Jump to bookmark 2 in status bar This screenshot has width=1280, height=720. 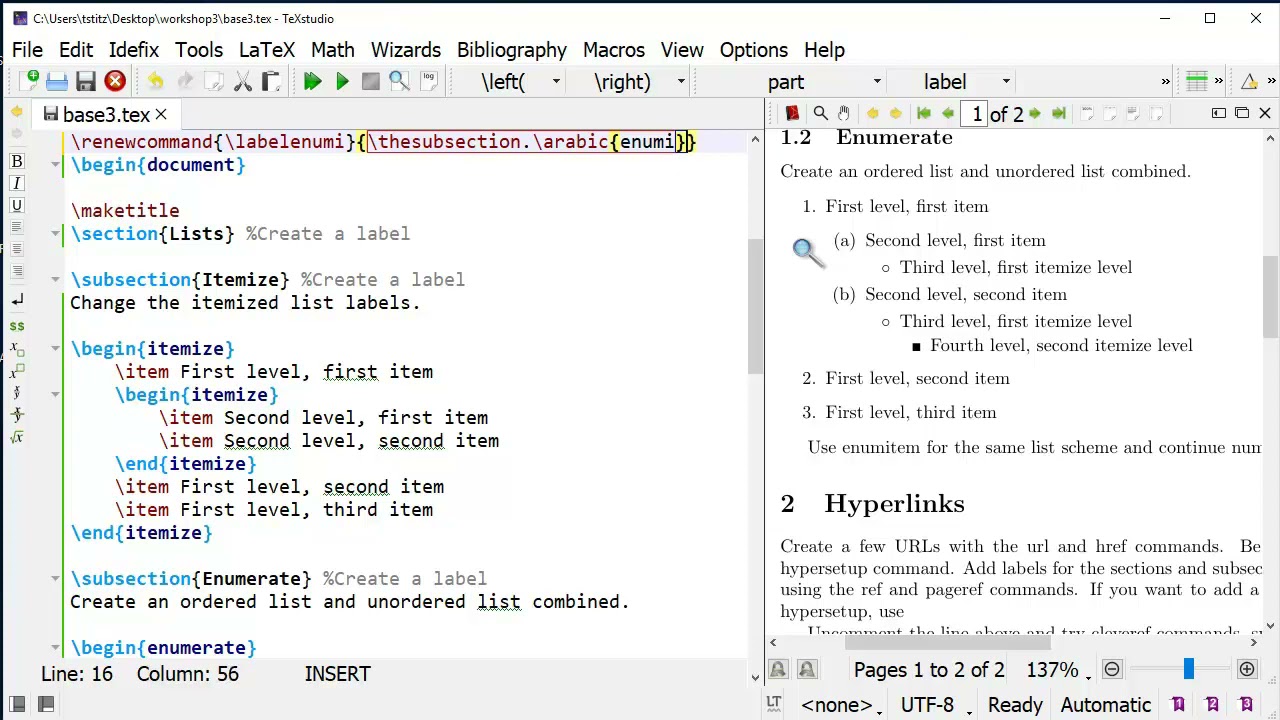click(1212, 705)
